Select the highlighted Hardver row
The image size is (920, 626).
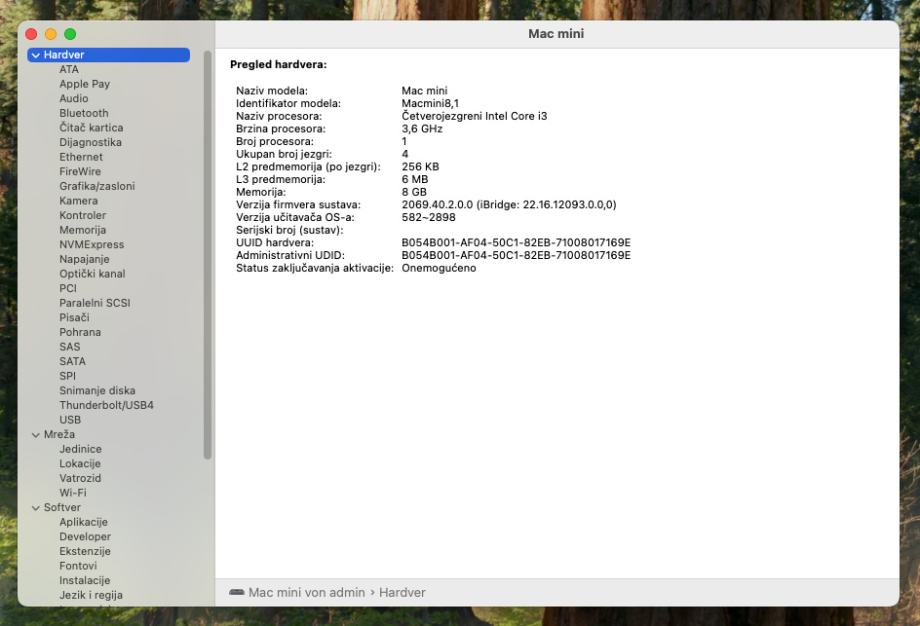click(109, 55)
